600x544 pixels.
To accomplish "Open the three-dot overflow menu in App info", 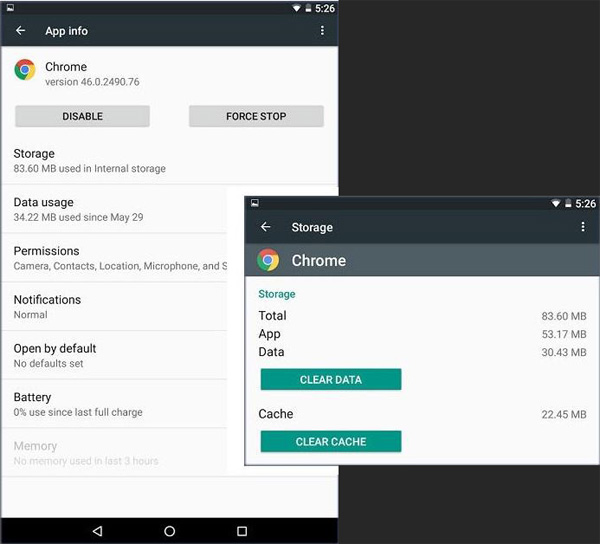I will tap(322, 31).
